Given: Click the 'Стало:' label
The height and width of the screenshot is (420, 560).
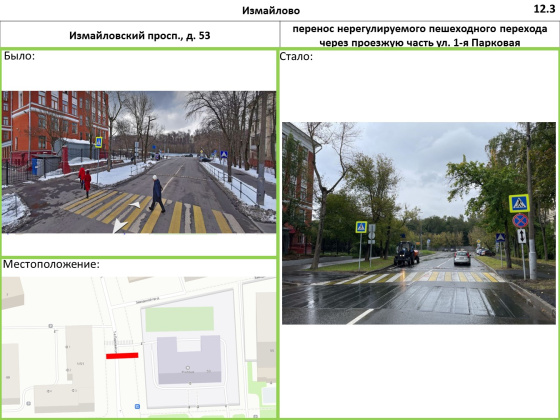Looking at the screenshot, I should pos(296,56).
